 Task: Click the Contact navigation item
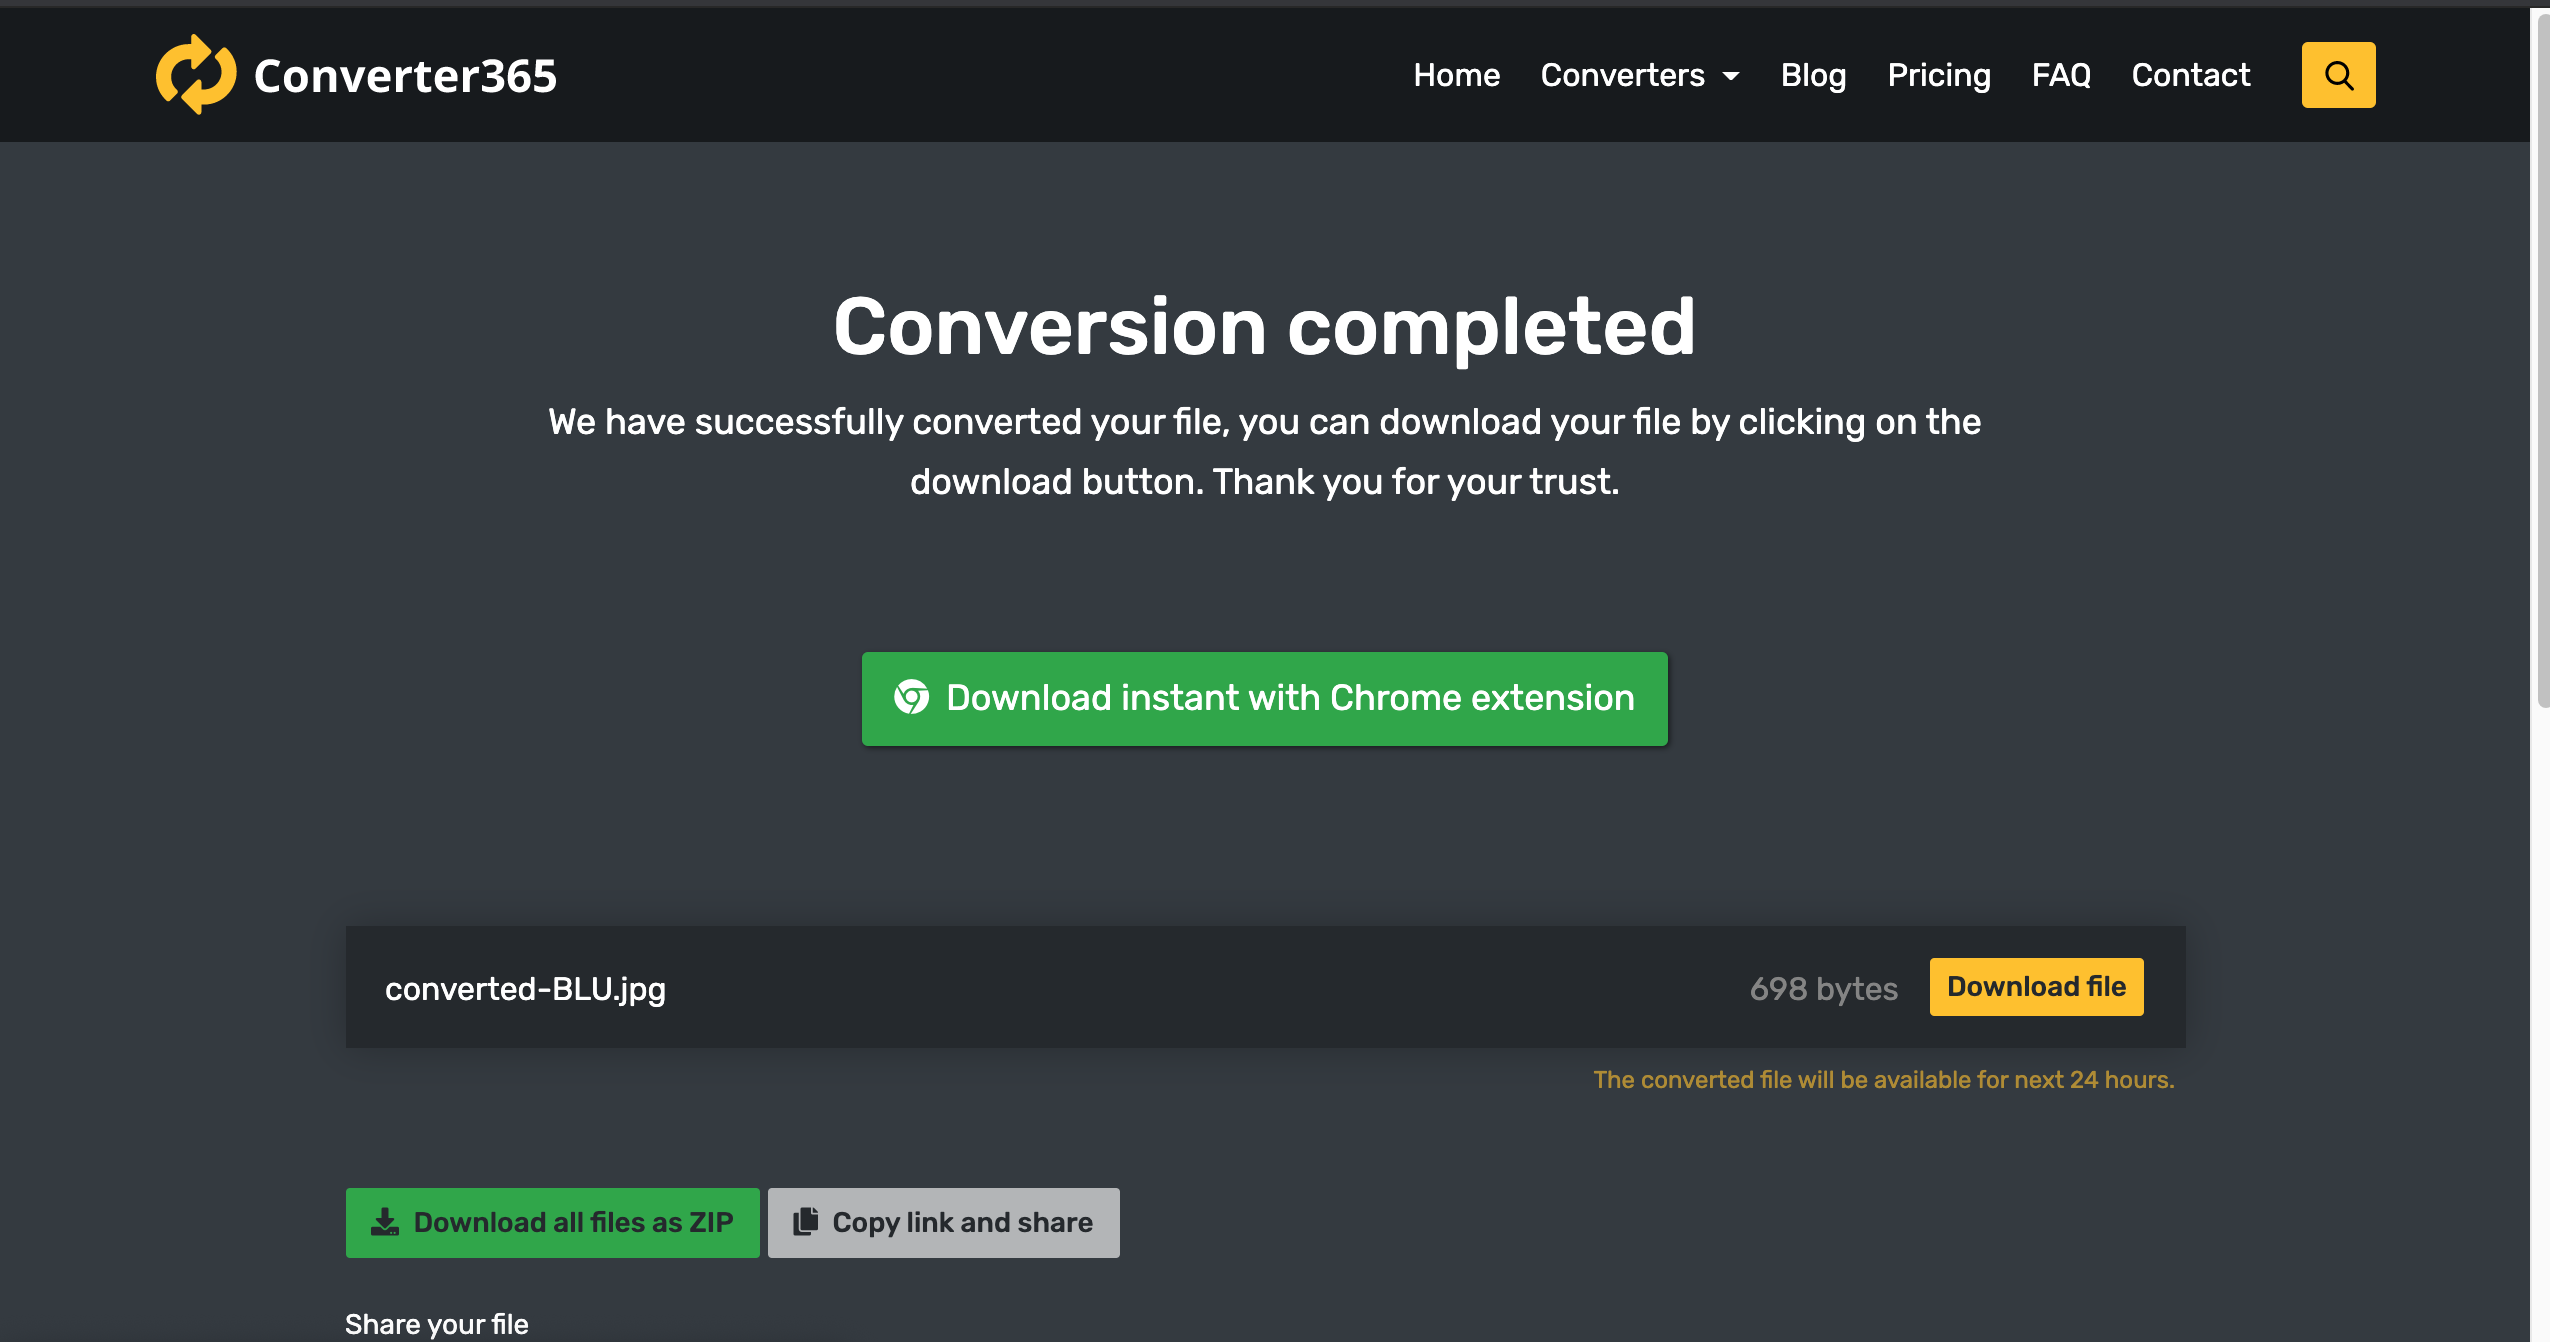click(x=2191, y=74)
